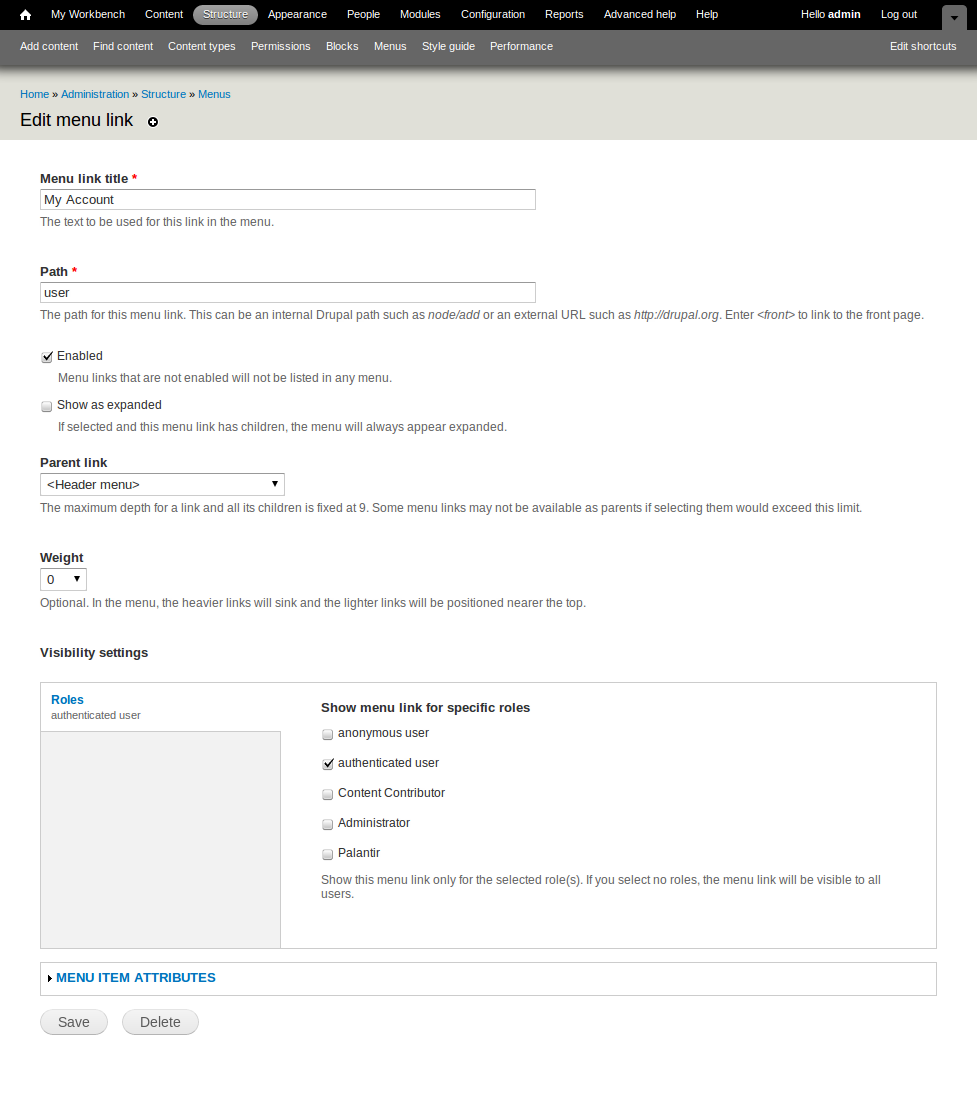Toggle the shortcut drawer arrow icon
The height and width of the screenshot is (1102, 977).
(954, 18)
